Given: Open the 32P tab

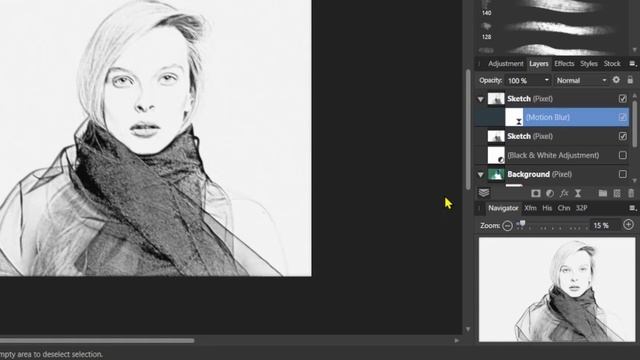Looking at the screenshot, I should pos(581,208).
